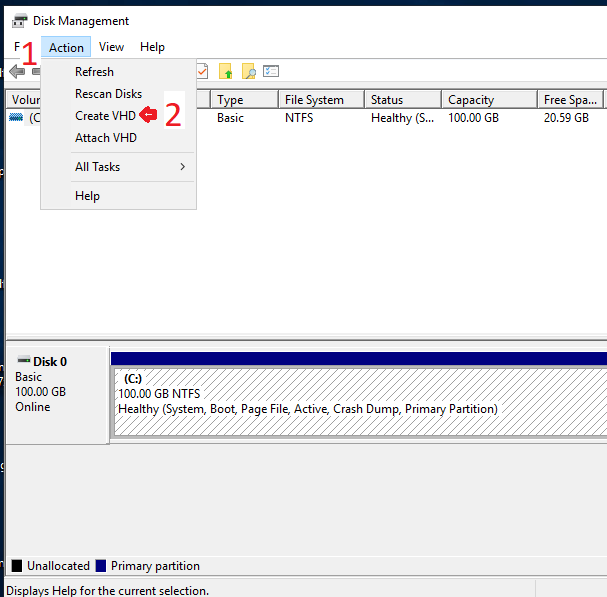The height and width of the screenshot is (597, 607).
Task: Open the Action menu
Action: point(66,47)
